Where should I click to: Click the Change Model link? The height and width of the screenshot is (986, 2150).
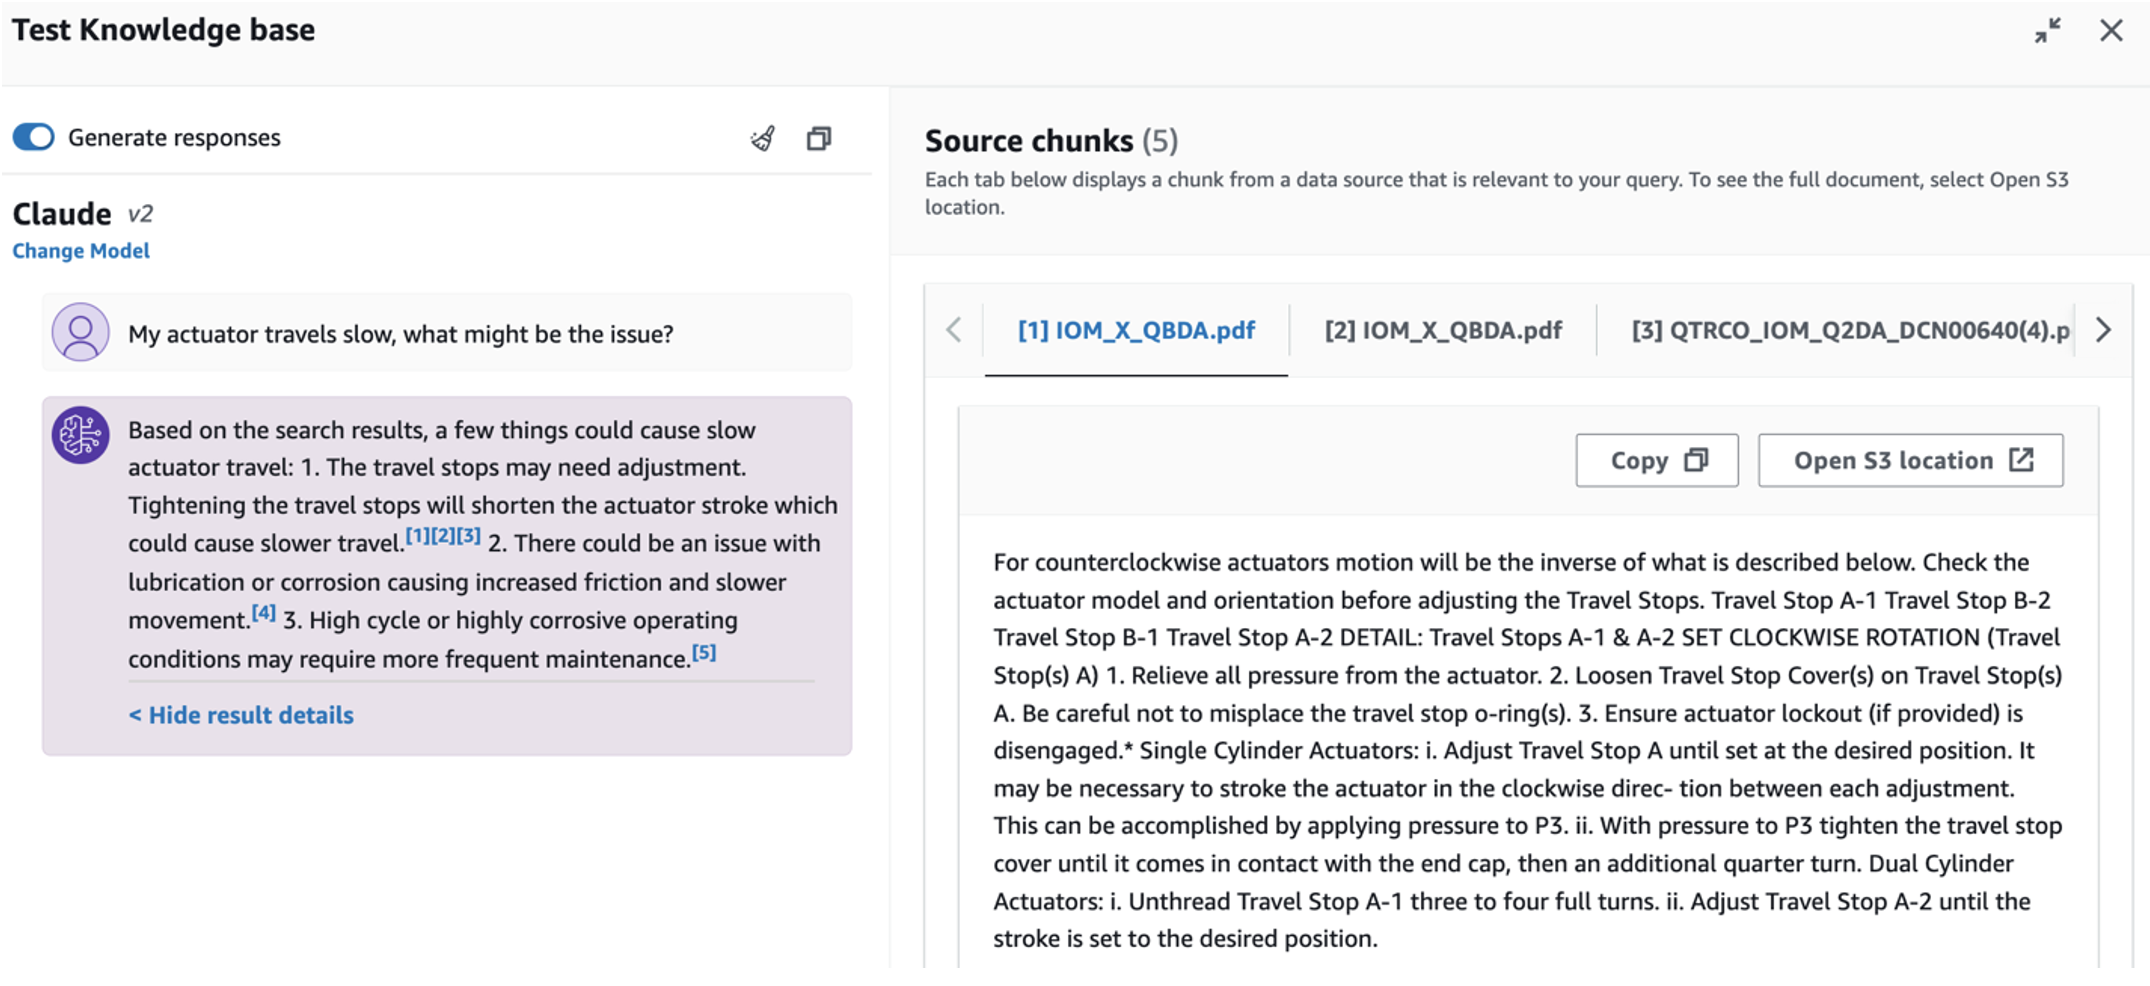[x=81, y=251]
